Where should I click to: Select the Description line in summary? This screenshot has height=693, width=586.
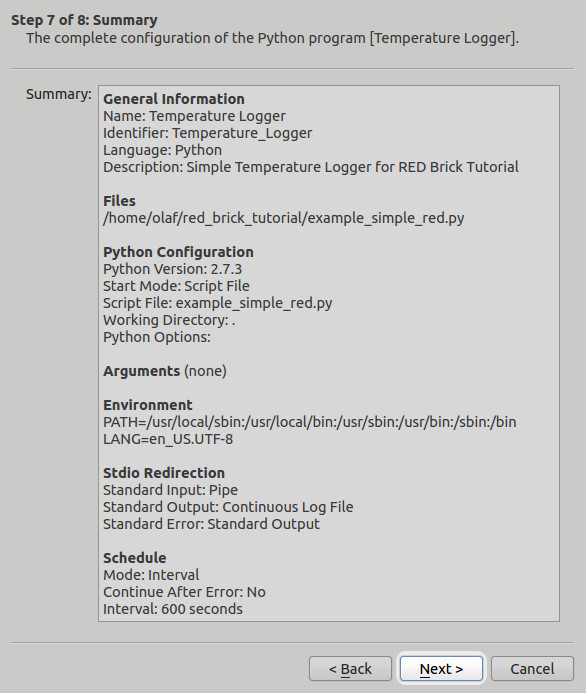point(311,167)
